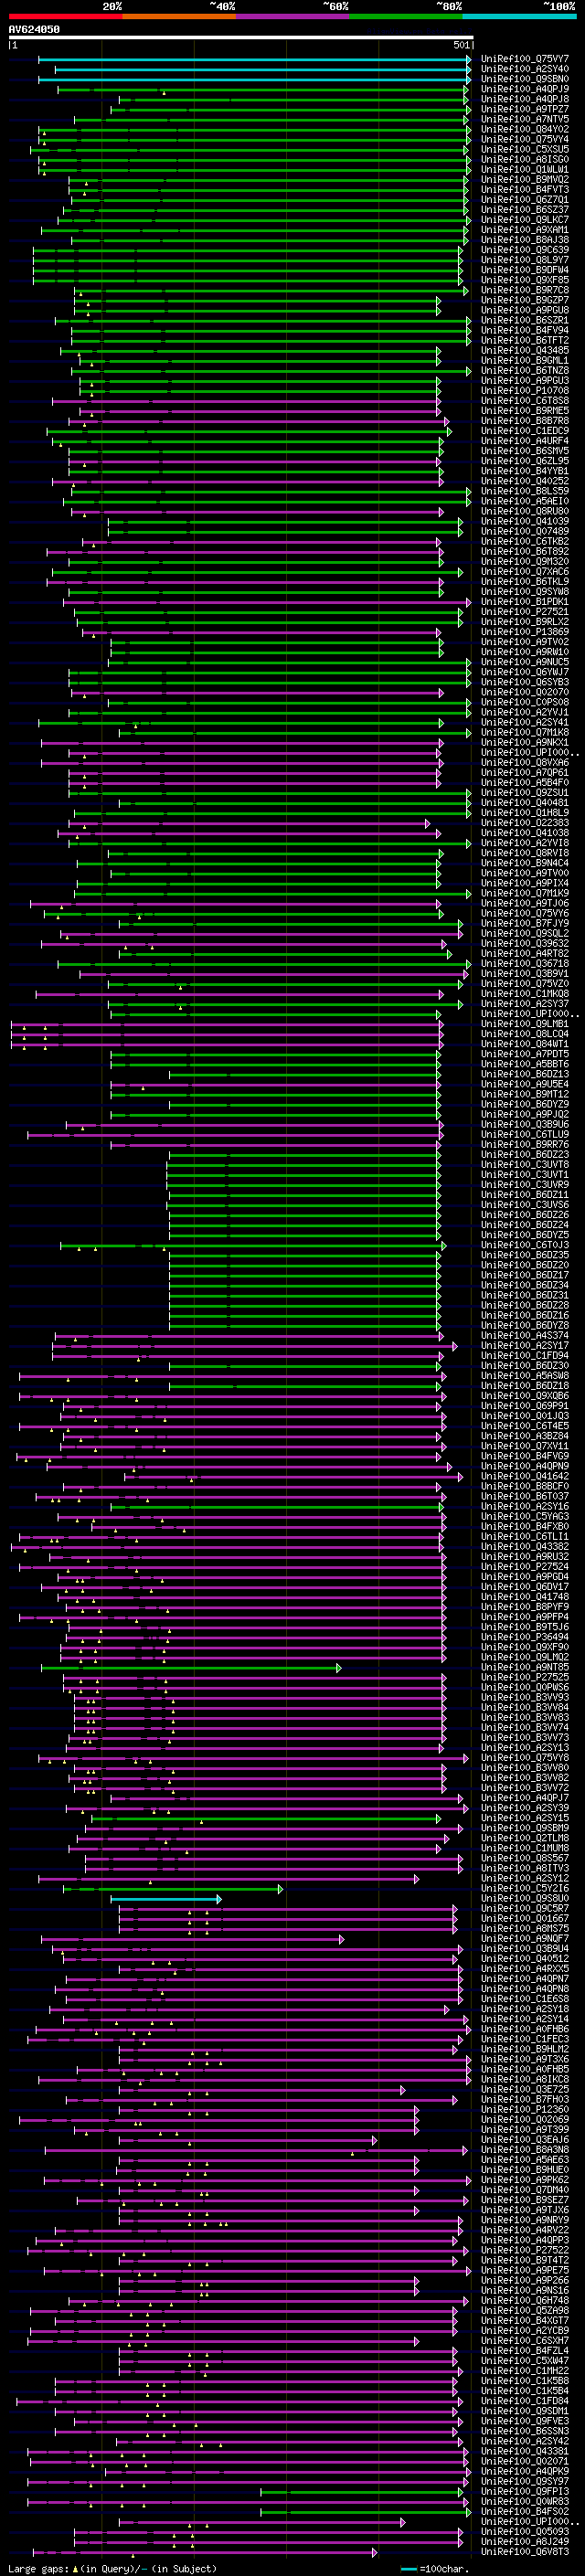Image resolution: width=585 pixels, height=2576 pixels.
Task: Select the UniRef100_B6SZR1 label
Action: tap(525, 320)
